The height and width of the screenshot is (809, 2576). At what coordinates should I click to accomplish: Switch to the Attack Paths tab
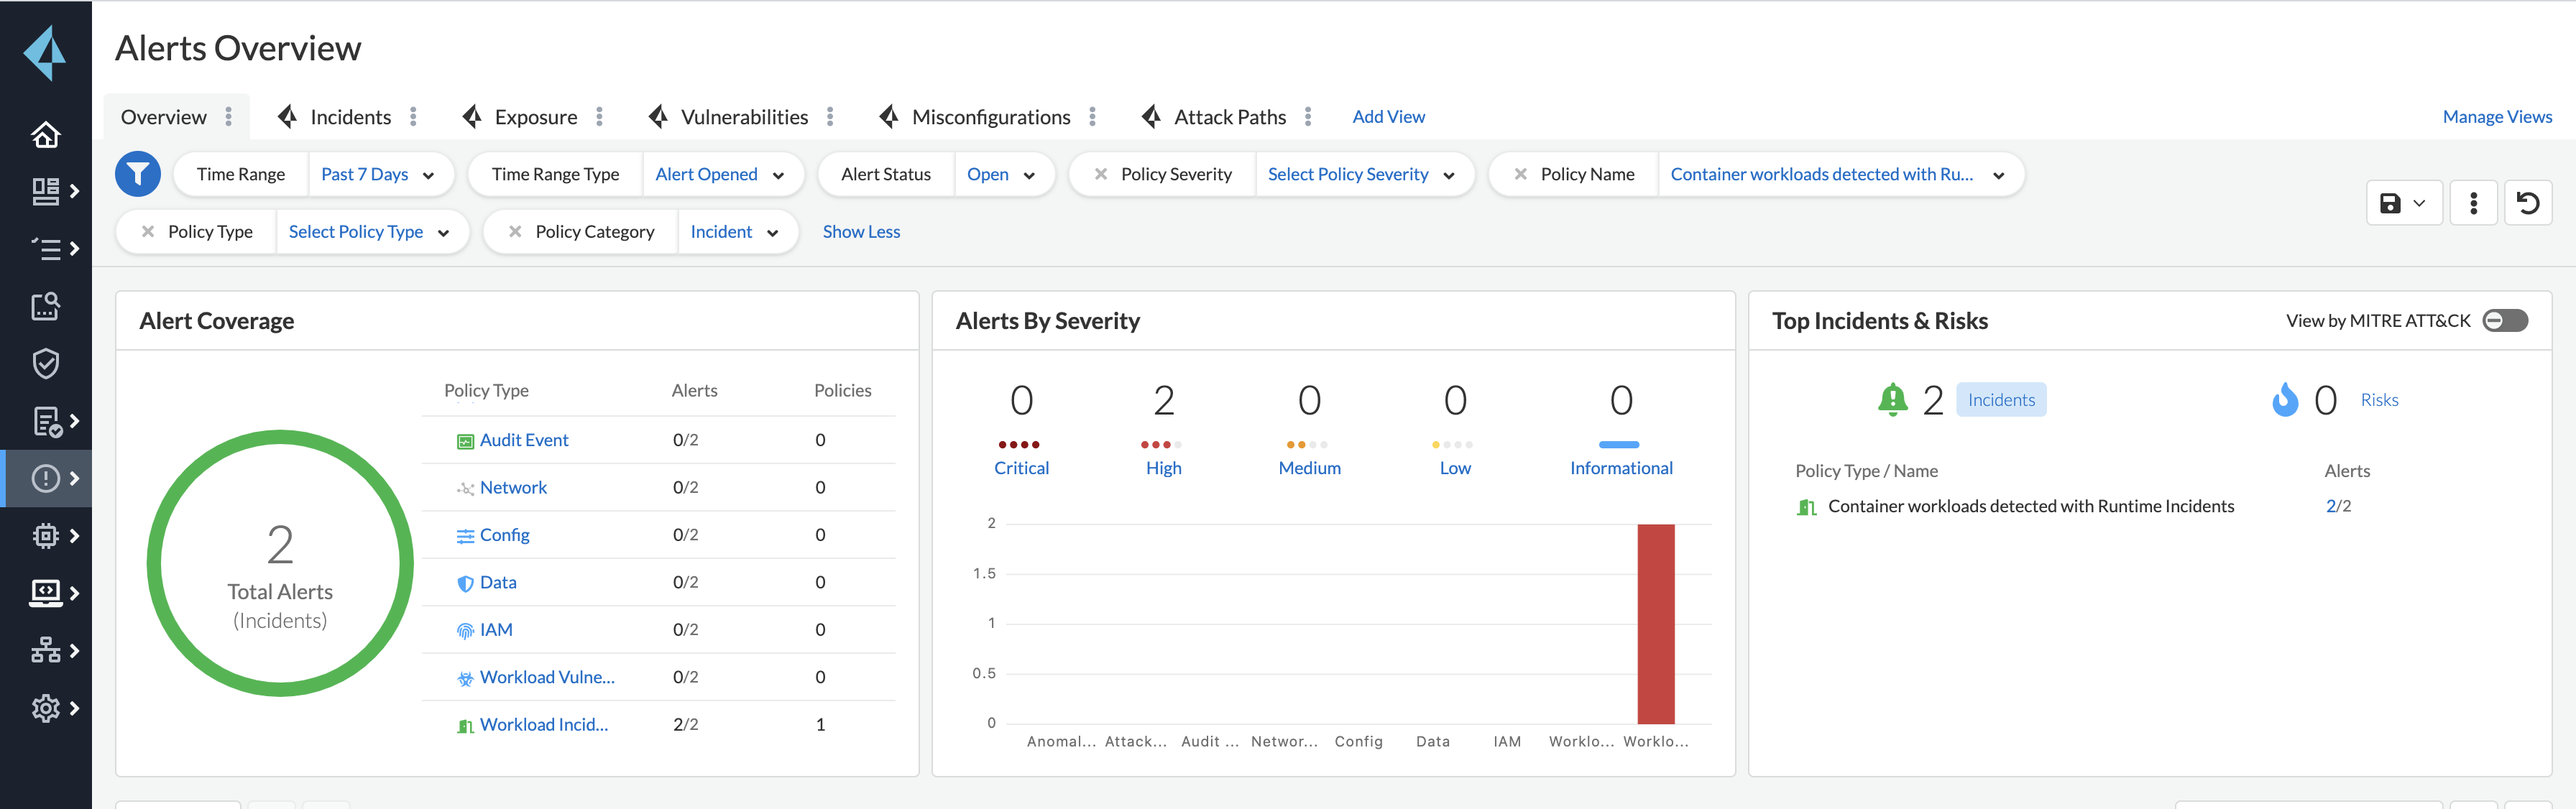pos(1229,117)
